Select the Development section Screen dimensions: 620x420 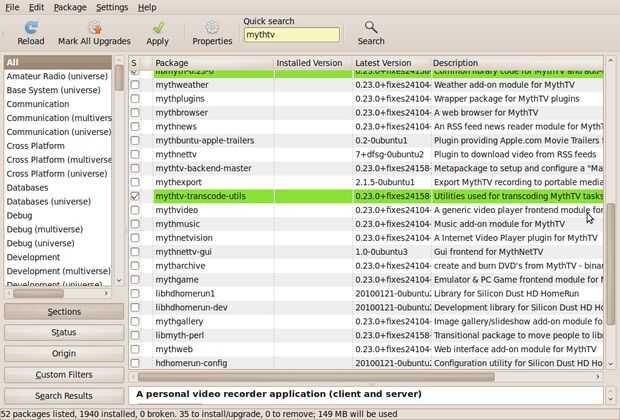[58, 257]
